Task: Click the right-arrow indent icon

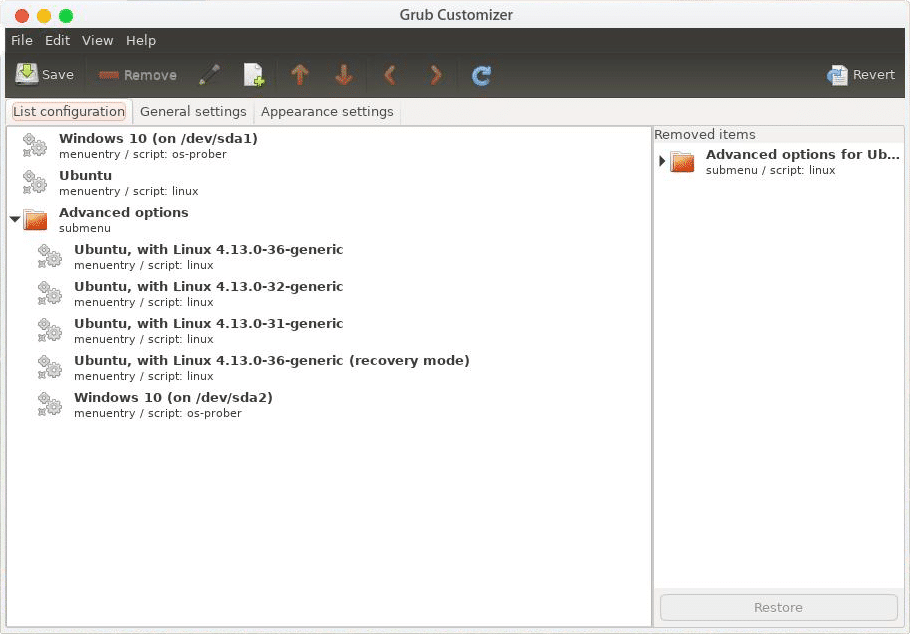Action: coord(435,74)
